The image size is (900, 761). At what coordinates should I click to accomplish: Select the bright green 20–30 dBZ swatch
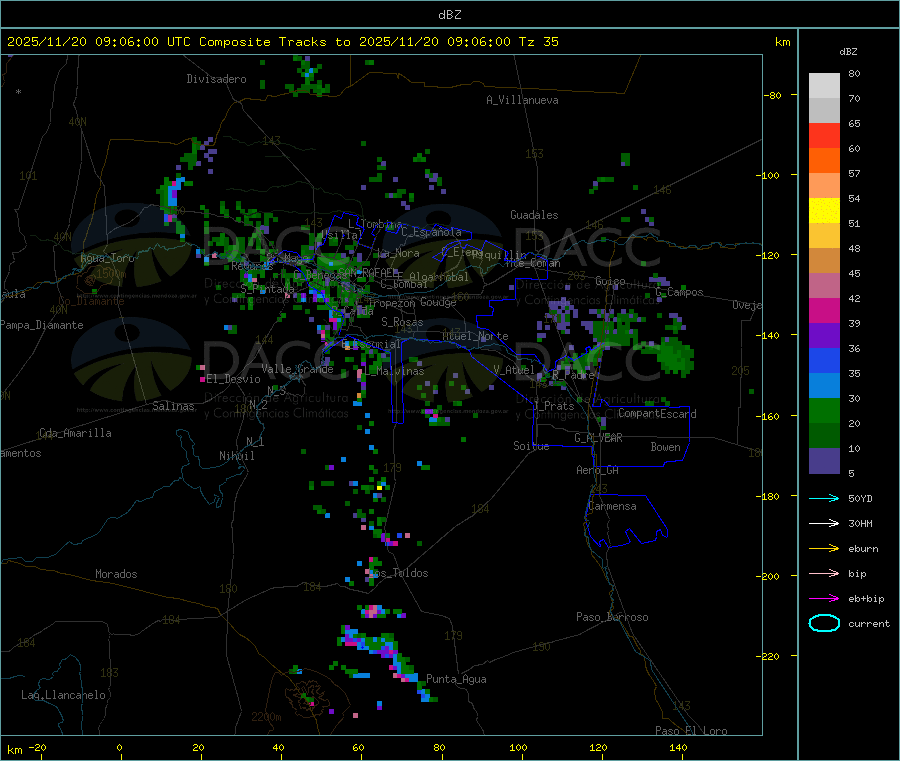click(824, 411)
